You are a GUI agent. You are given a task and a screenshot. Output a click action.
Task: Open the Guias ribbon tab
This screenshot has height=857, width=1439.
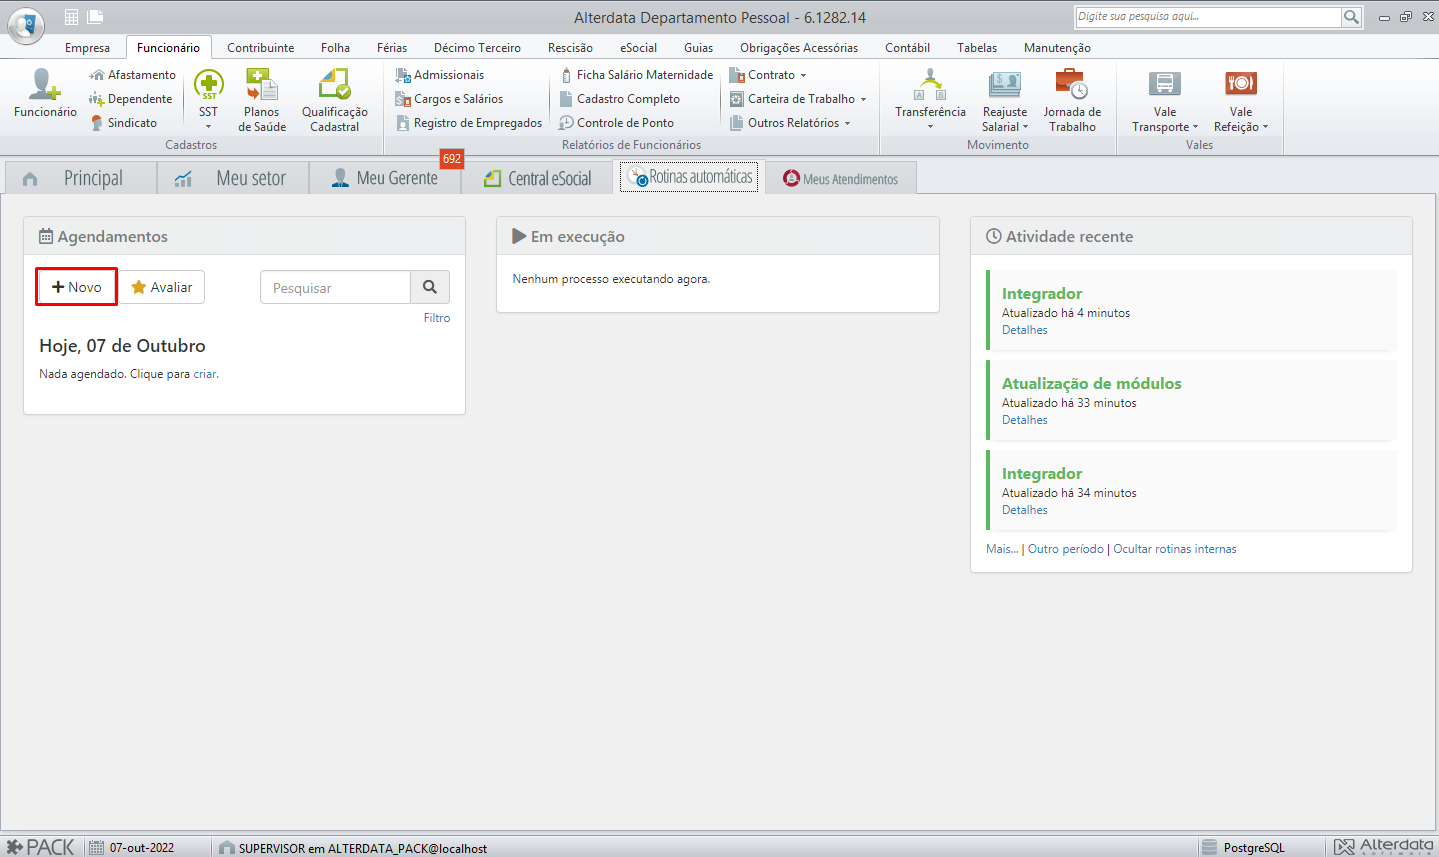(698, 48)
